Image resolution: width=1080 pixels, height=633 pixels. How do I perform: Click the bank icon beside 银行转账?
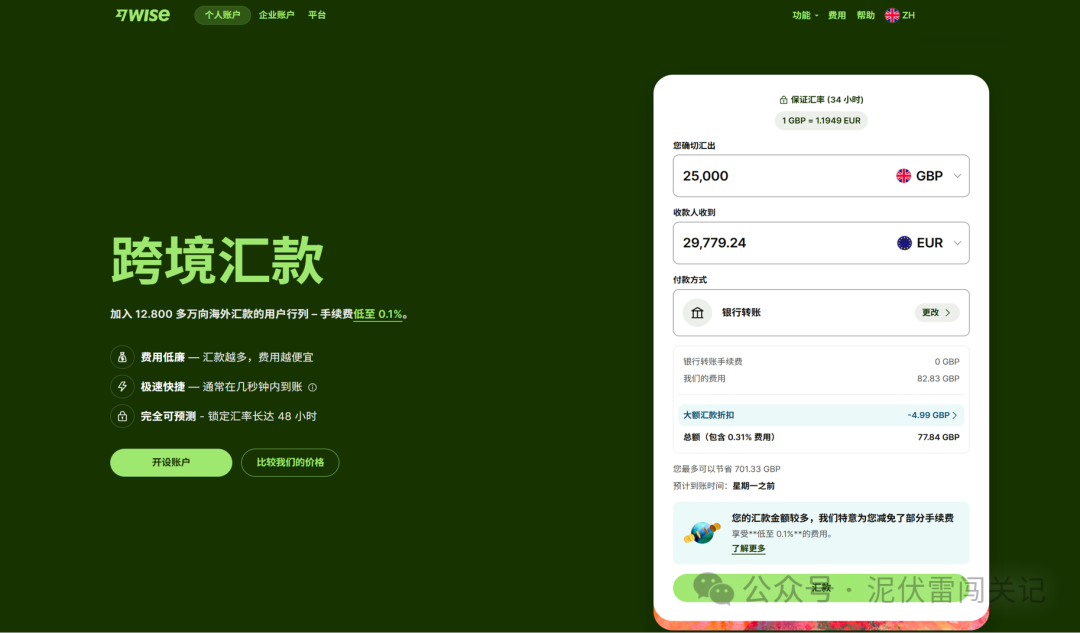[697, 312]
